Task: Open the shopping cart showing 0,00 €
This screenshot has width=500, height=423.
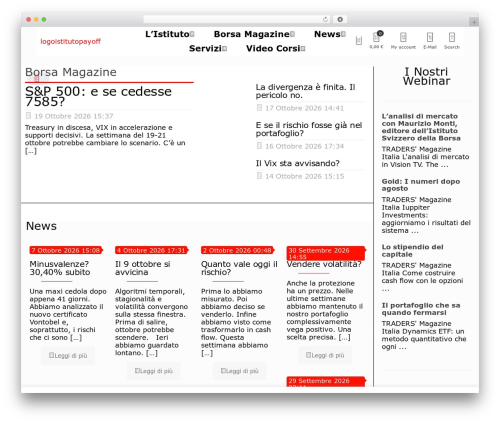Action: coord(376,40)
